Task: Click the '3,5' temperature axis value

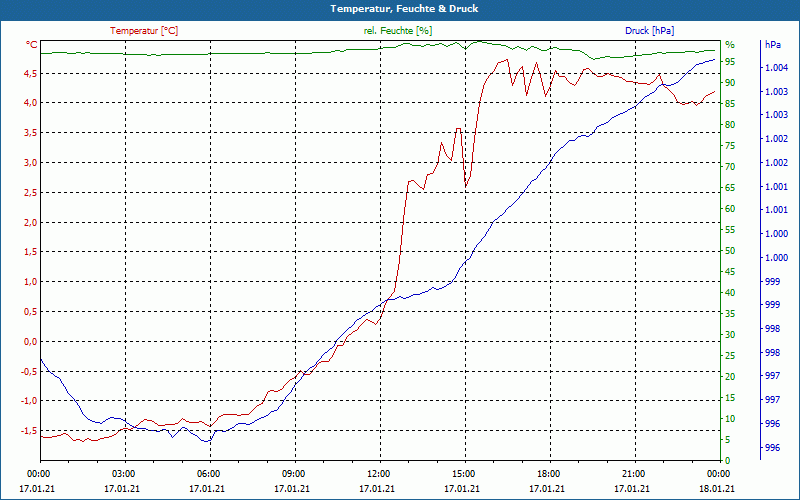Action: pos(31,133)
